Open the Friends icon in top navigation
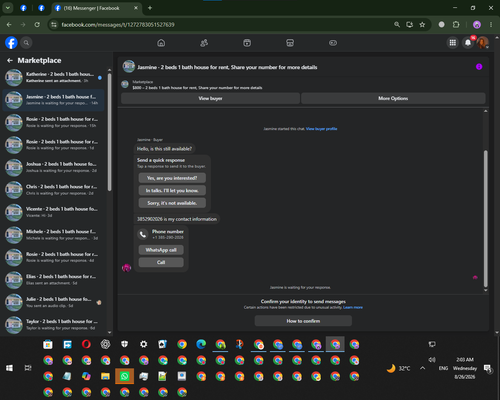The width and height of the screenshot is (500, 400). point(204,43)
